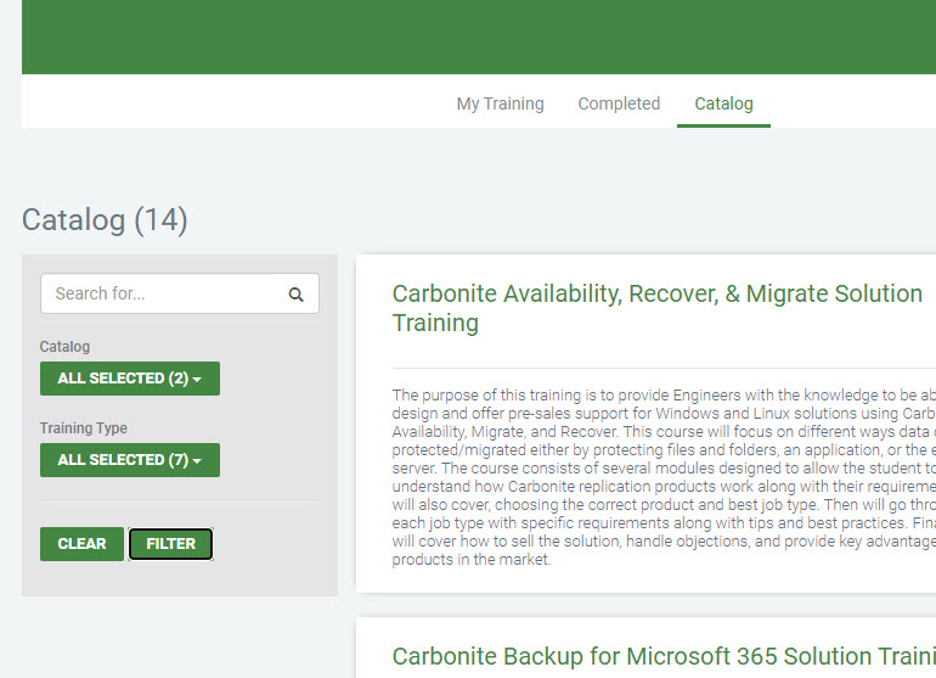Open Carbonite Backup for Microsoft 365 course
This screenshot has height=678, width=936.
[664, 656]
